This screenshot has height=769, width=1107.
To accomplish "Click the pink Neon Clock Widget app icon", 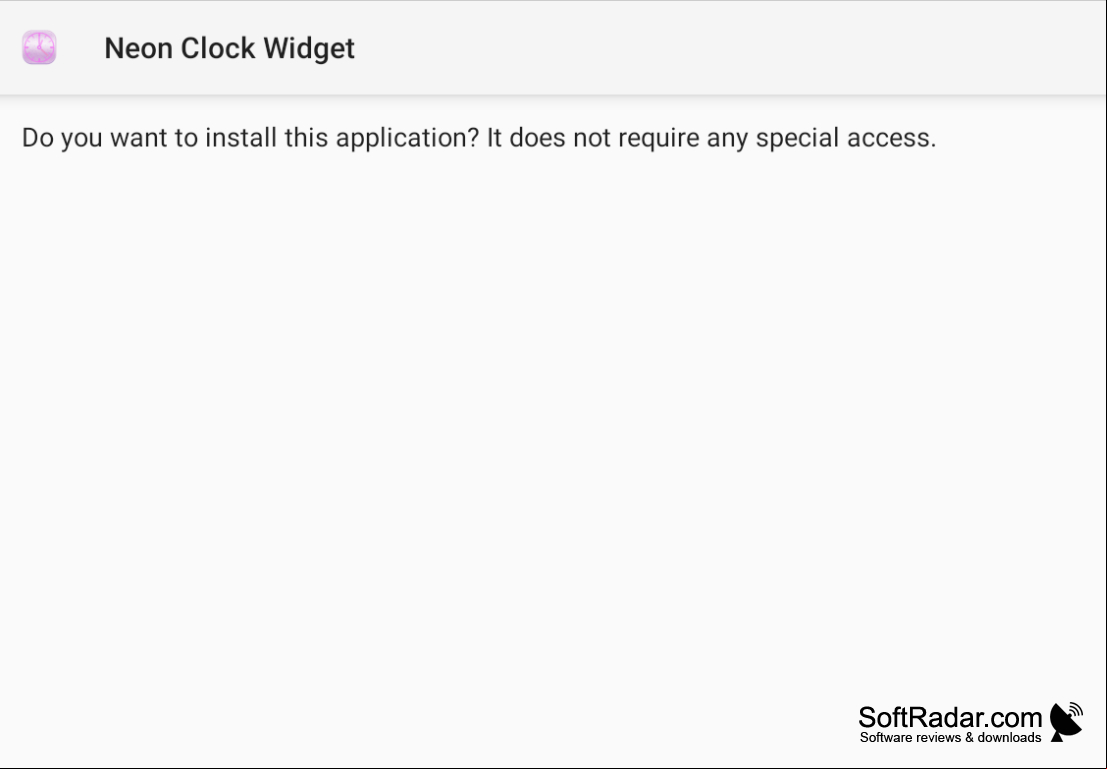I will click(39, 47).
